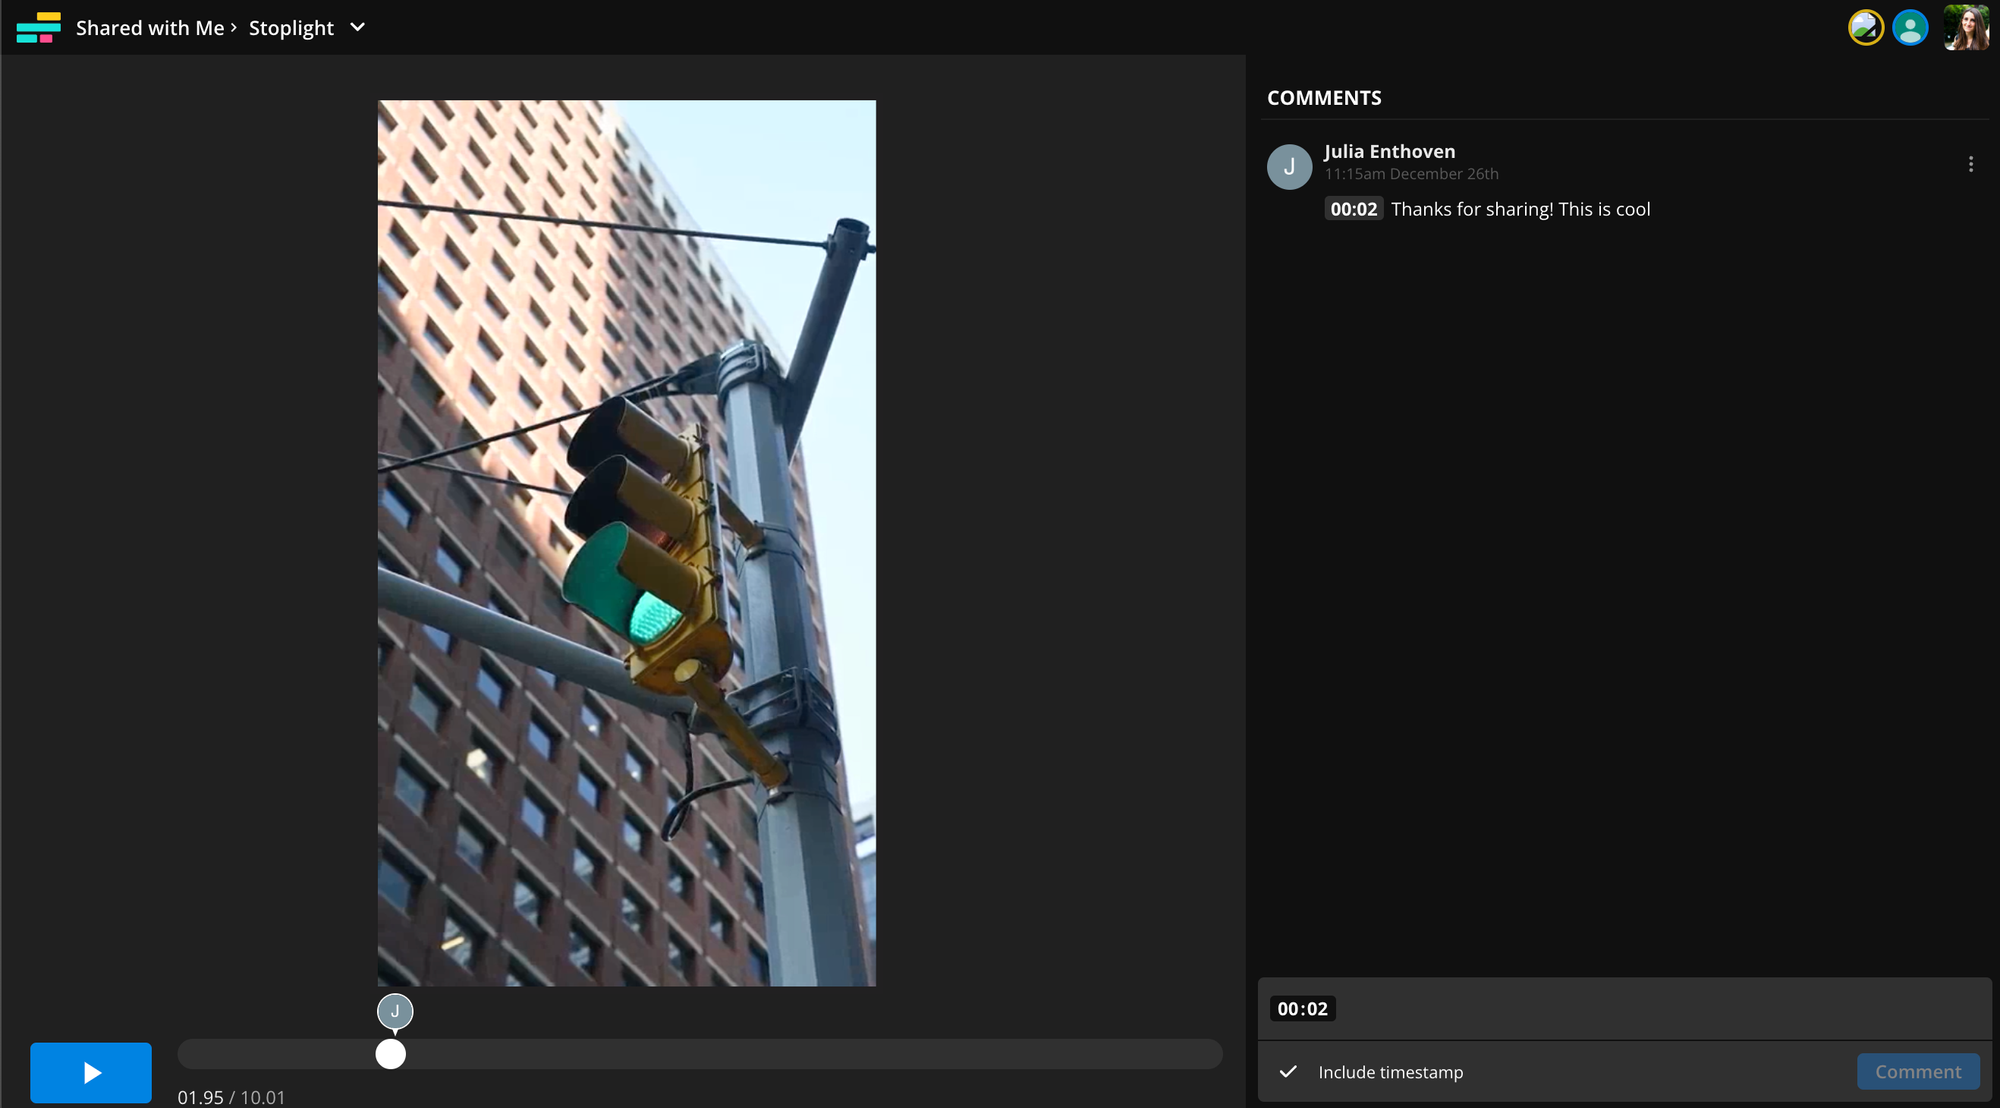Open the Shared with Me breadcrumb
2000x1108 pixels.
coord(150,28)
